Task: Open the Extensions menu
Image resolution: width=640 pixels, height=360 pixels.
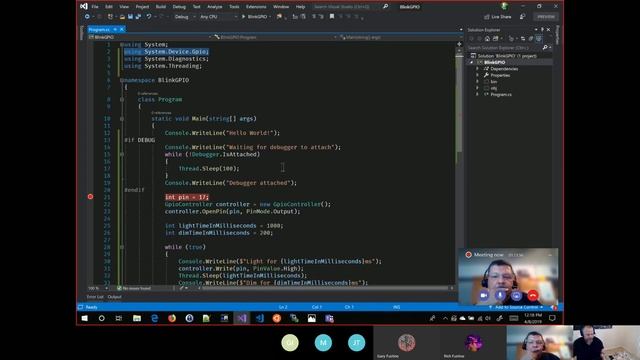Action: tap(256, 7)
